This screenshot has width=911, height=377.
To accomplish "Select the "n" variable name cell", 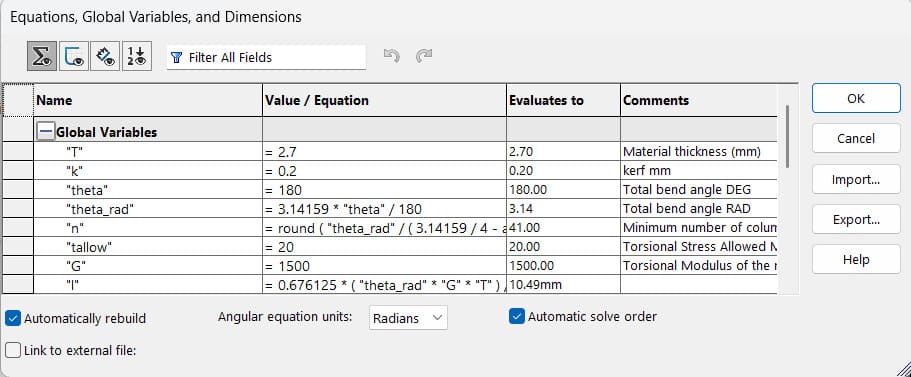I will 148,228.
